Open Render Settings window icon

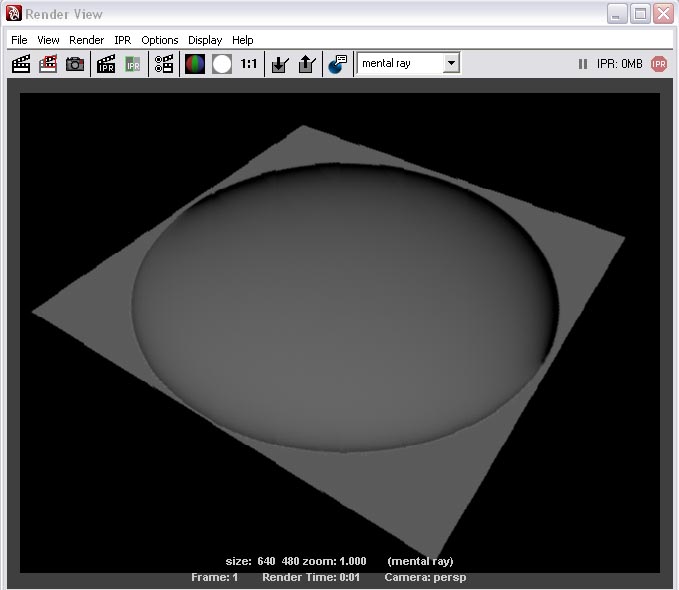pyautogui.click(x=164, y=64)
